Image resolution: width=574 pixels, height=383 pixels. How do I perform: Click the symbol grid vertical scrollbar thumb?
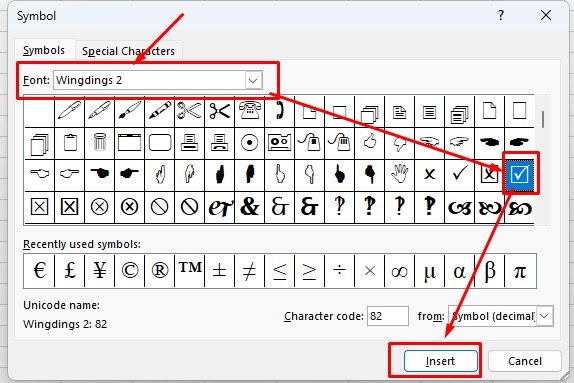[543, 119]
